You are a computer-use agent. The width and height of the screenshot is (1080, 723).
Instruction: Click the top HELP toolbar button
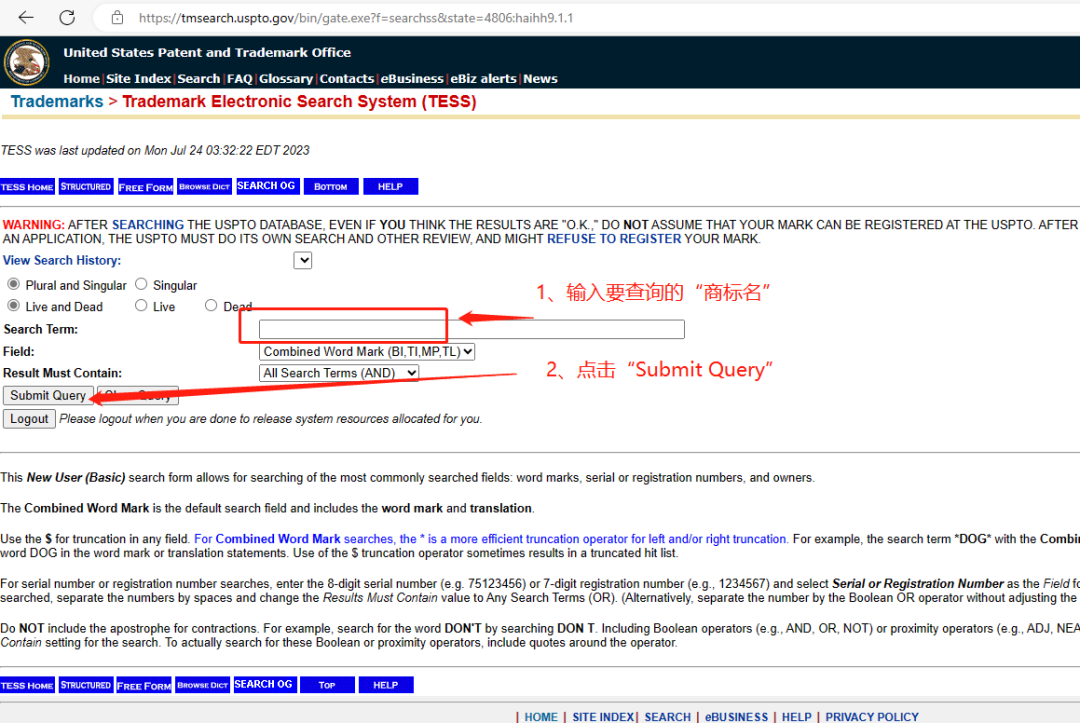[x=390, y=187]
